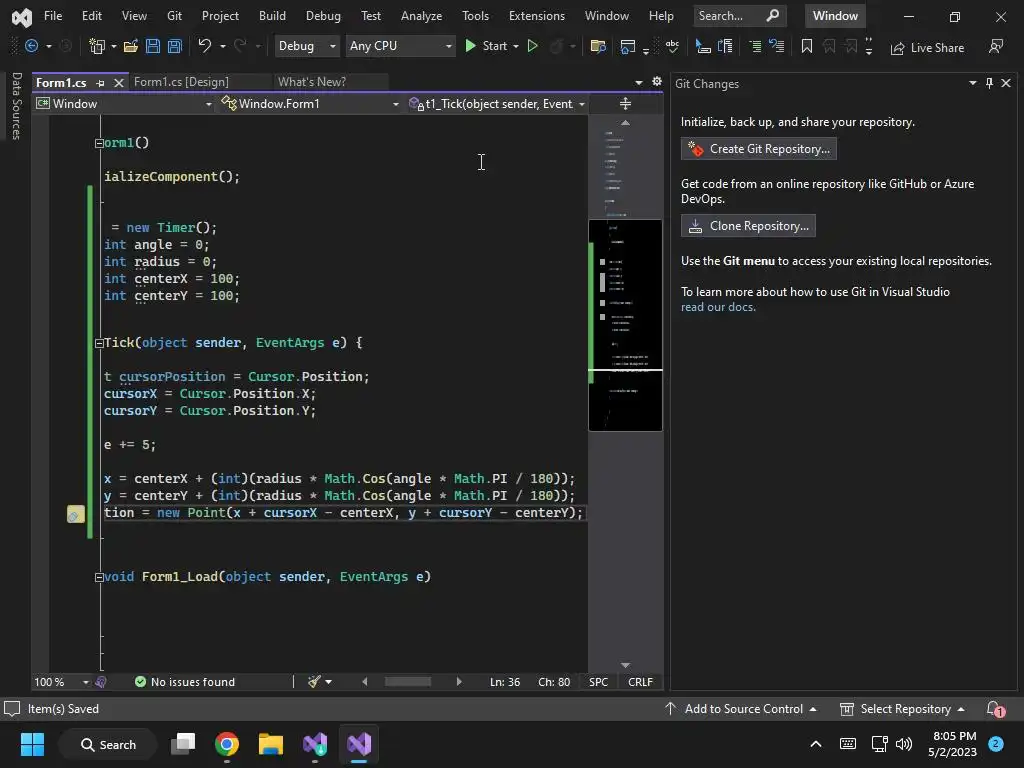Click the Search box in title bar

tap(738, 16)
